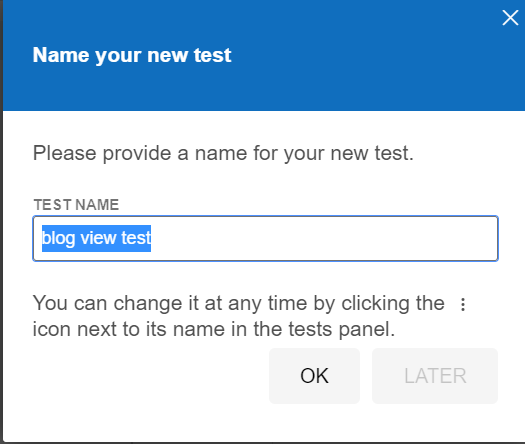
Task: Click the word 'blog' in the input
Action: [x=59, y=238]
